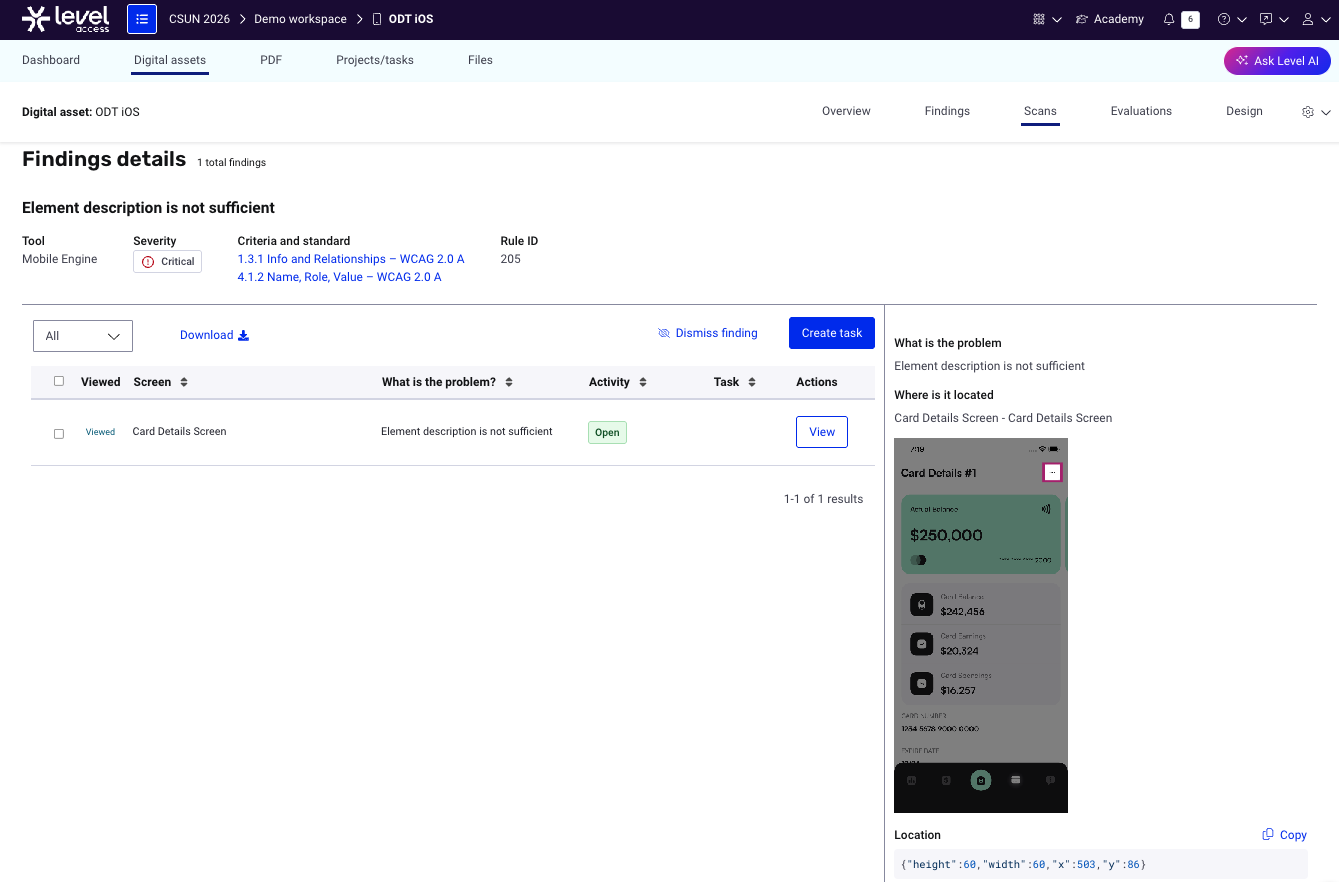Open notifications bell icon
The height and width of the screenshot is (882, 1339).
coord(1169,19)
